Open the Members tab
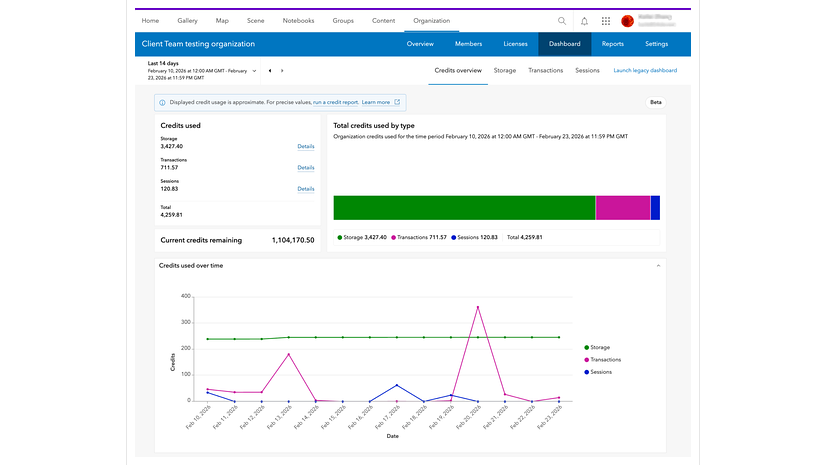Image resolution: width=826 pixels, height=465 pixels. [468, 44]
